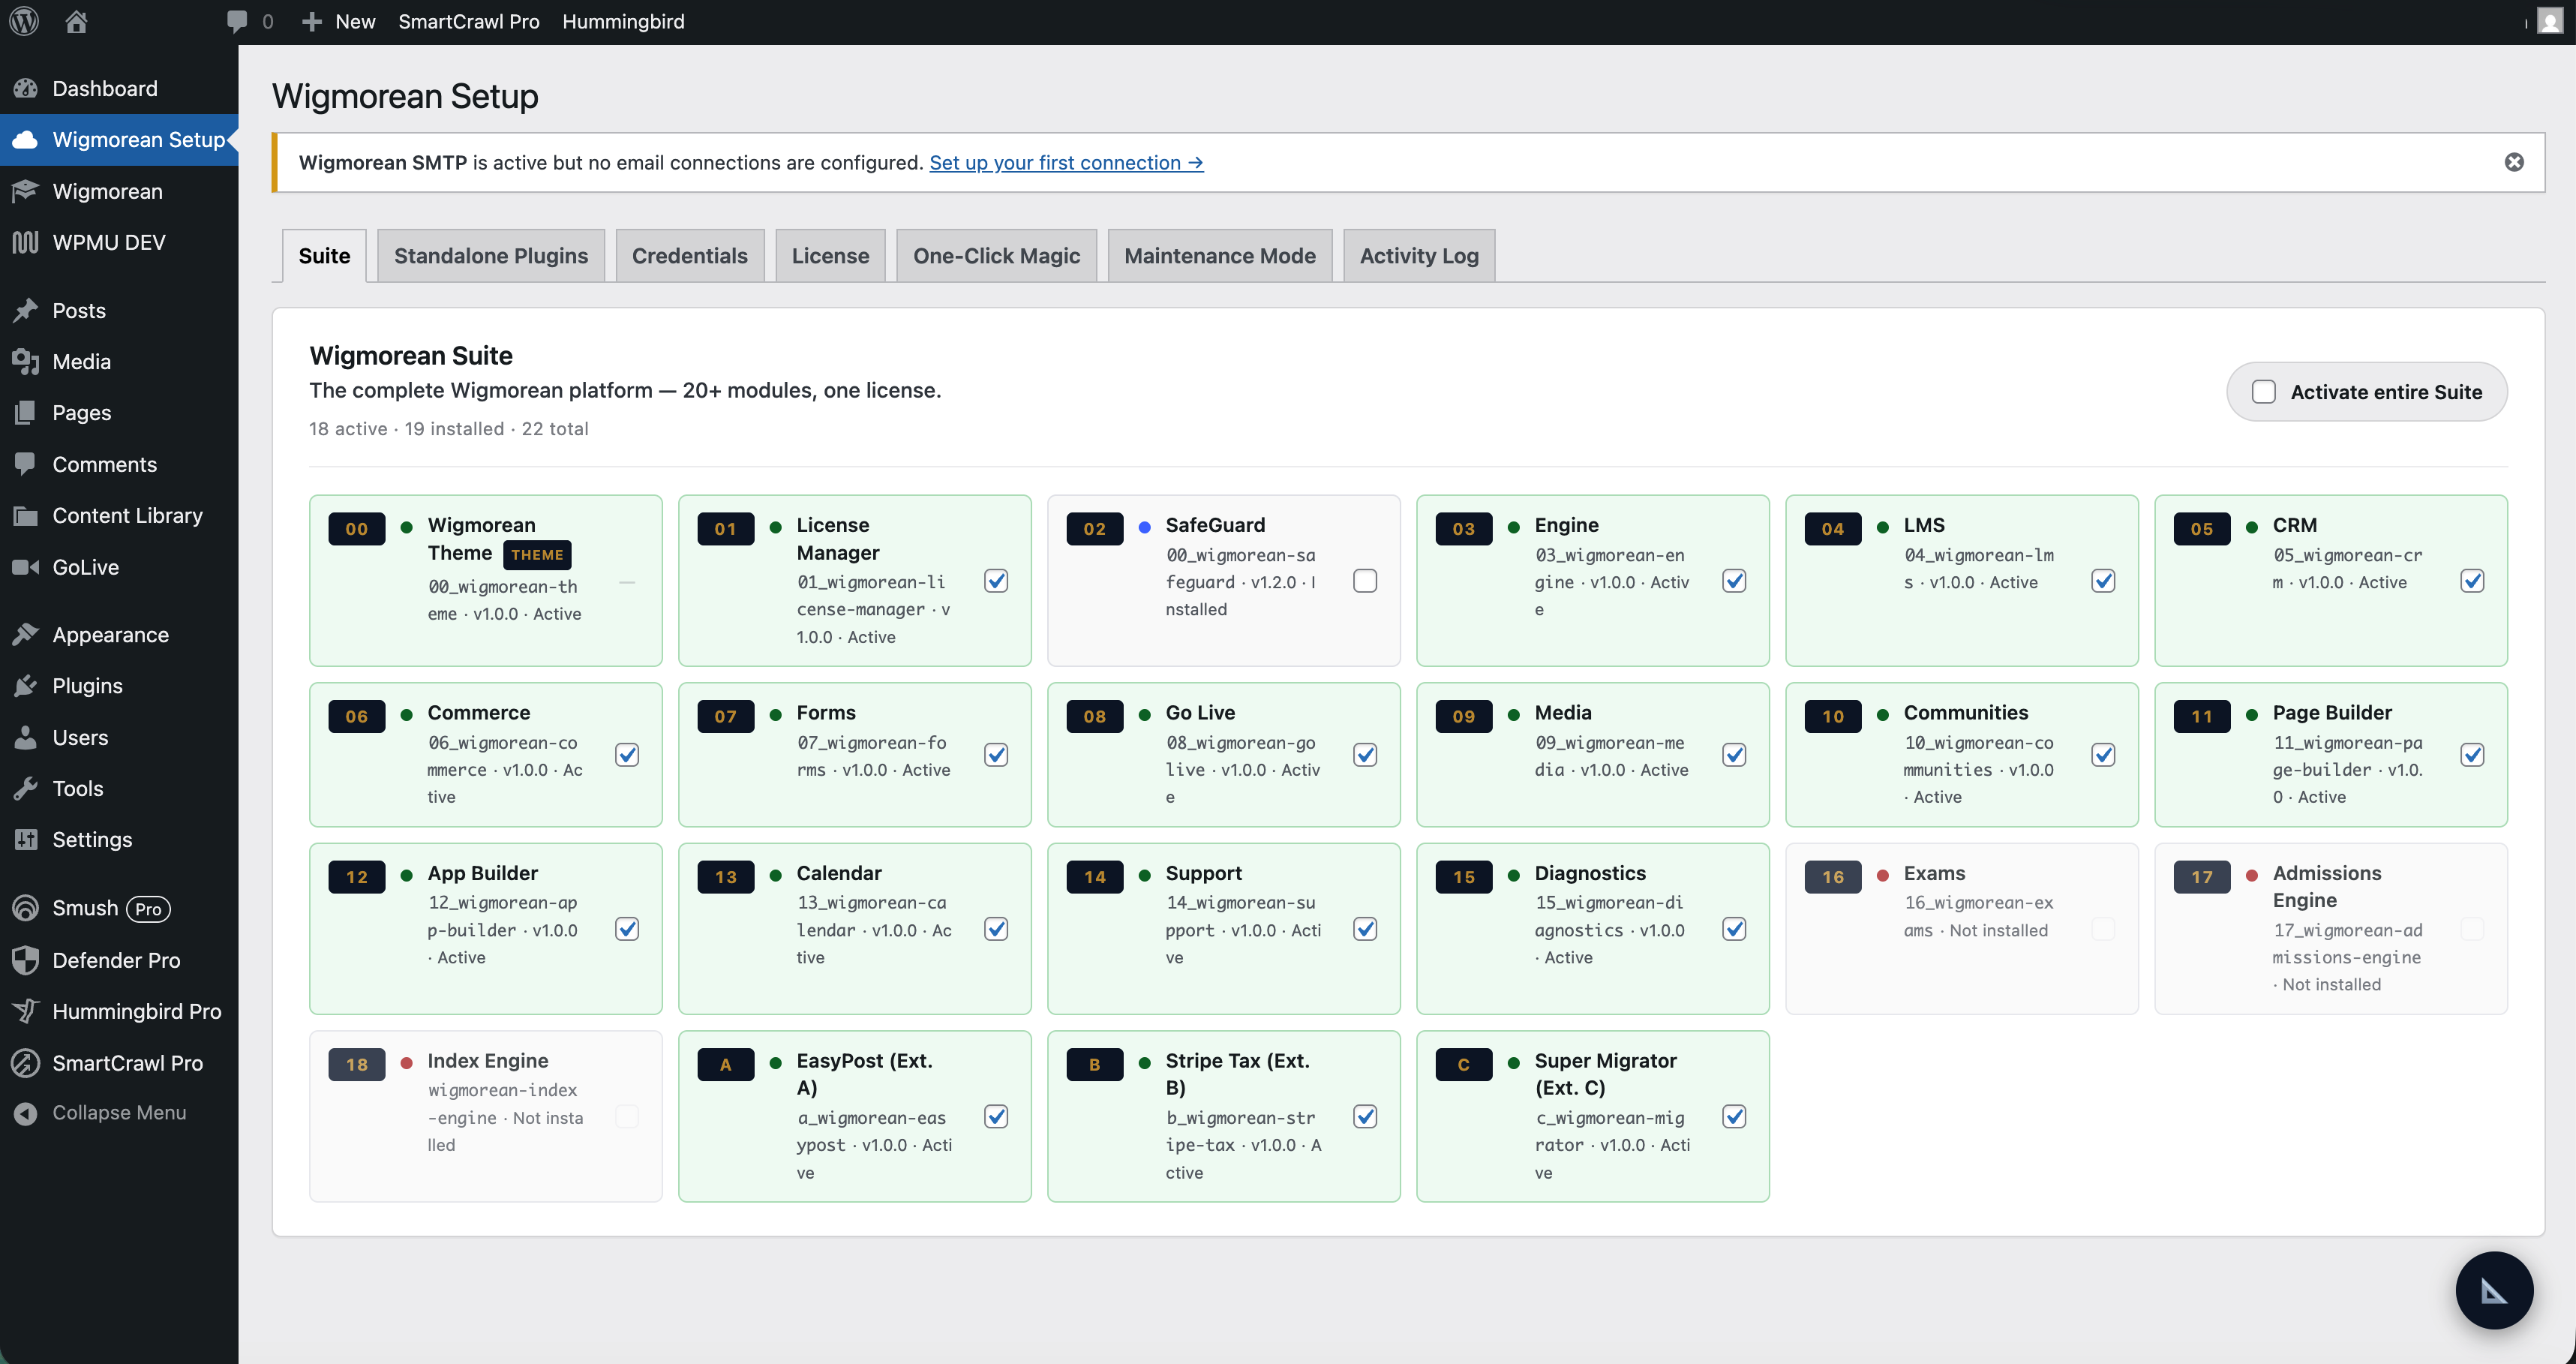Check the Activate entire Suite checkbox
Viewport: 2576px width, 1364px height.
pos(2264,391)
